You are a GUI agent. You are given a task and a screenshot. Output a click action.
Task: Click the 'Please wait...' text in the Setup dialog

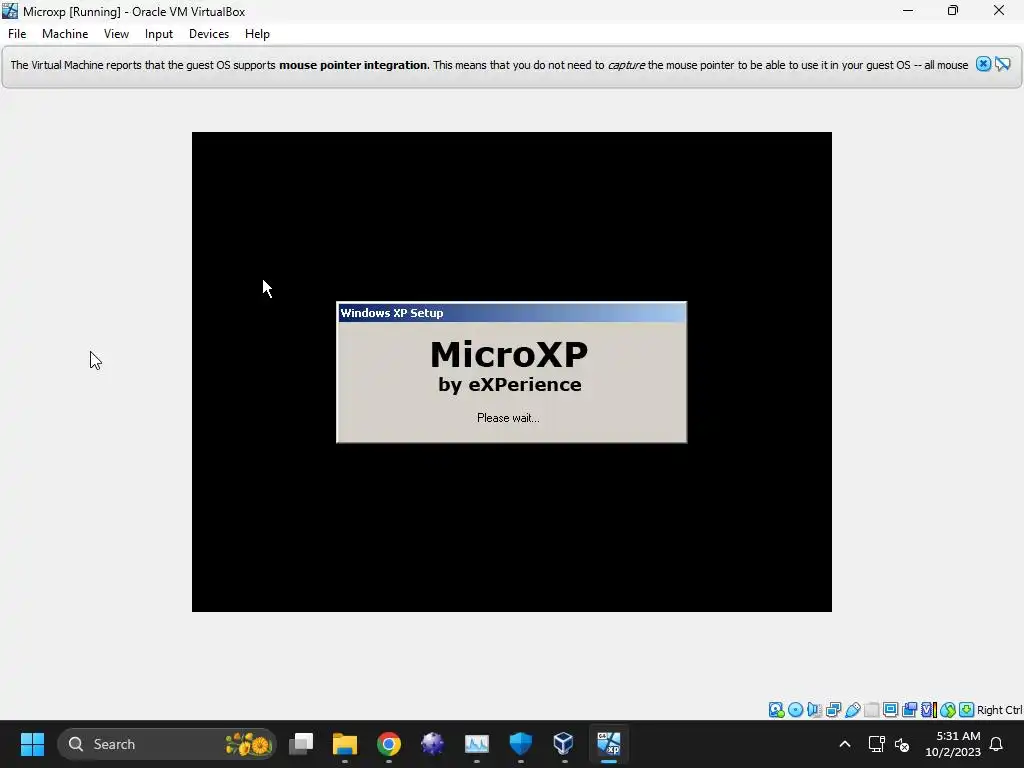[508, 418]
